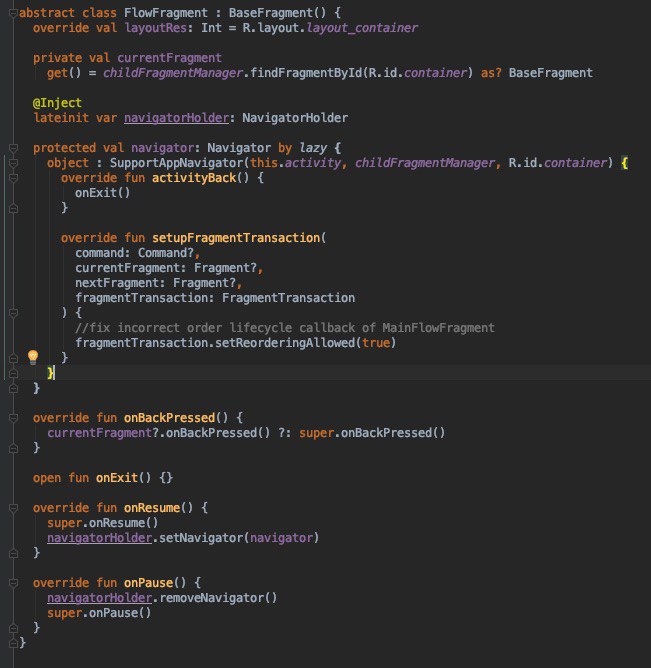
Task: Click 'open fun onExit()' function name
Action: (117, 478)
